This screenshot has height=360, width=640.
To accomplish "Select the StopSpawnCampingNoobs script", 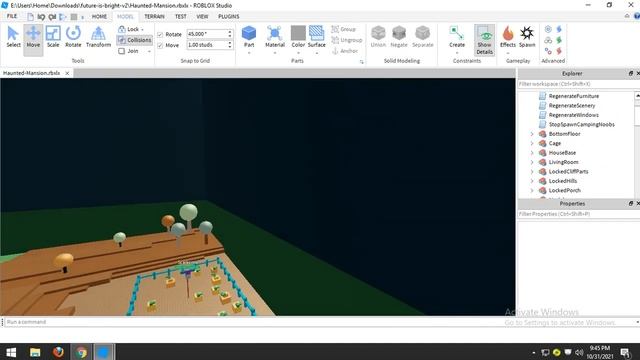I will click(x=581, y=124).
